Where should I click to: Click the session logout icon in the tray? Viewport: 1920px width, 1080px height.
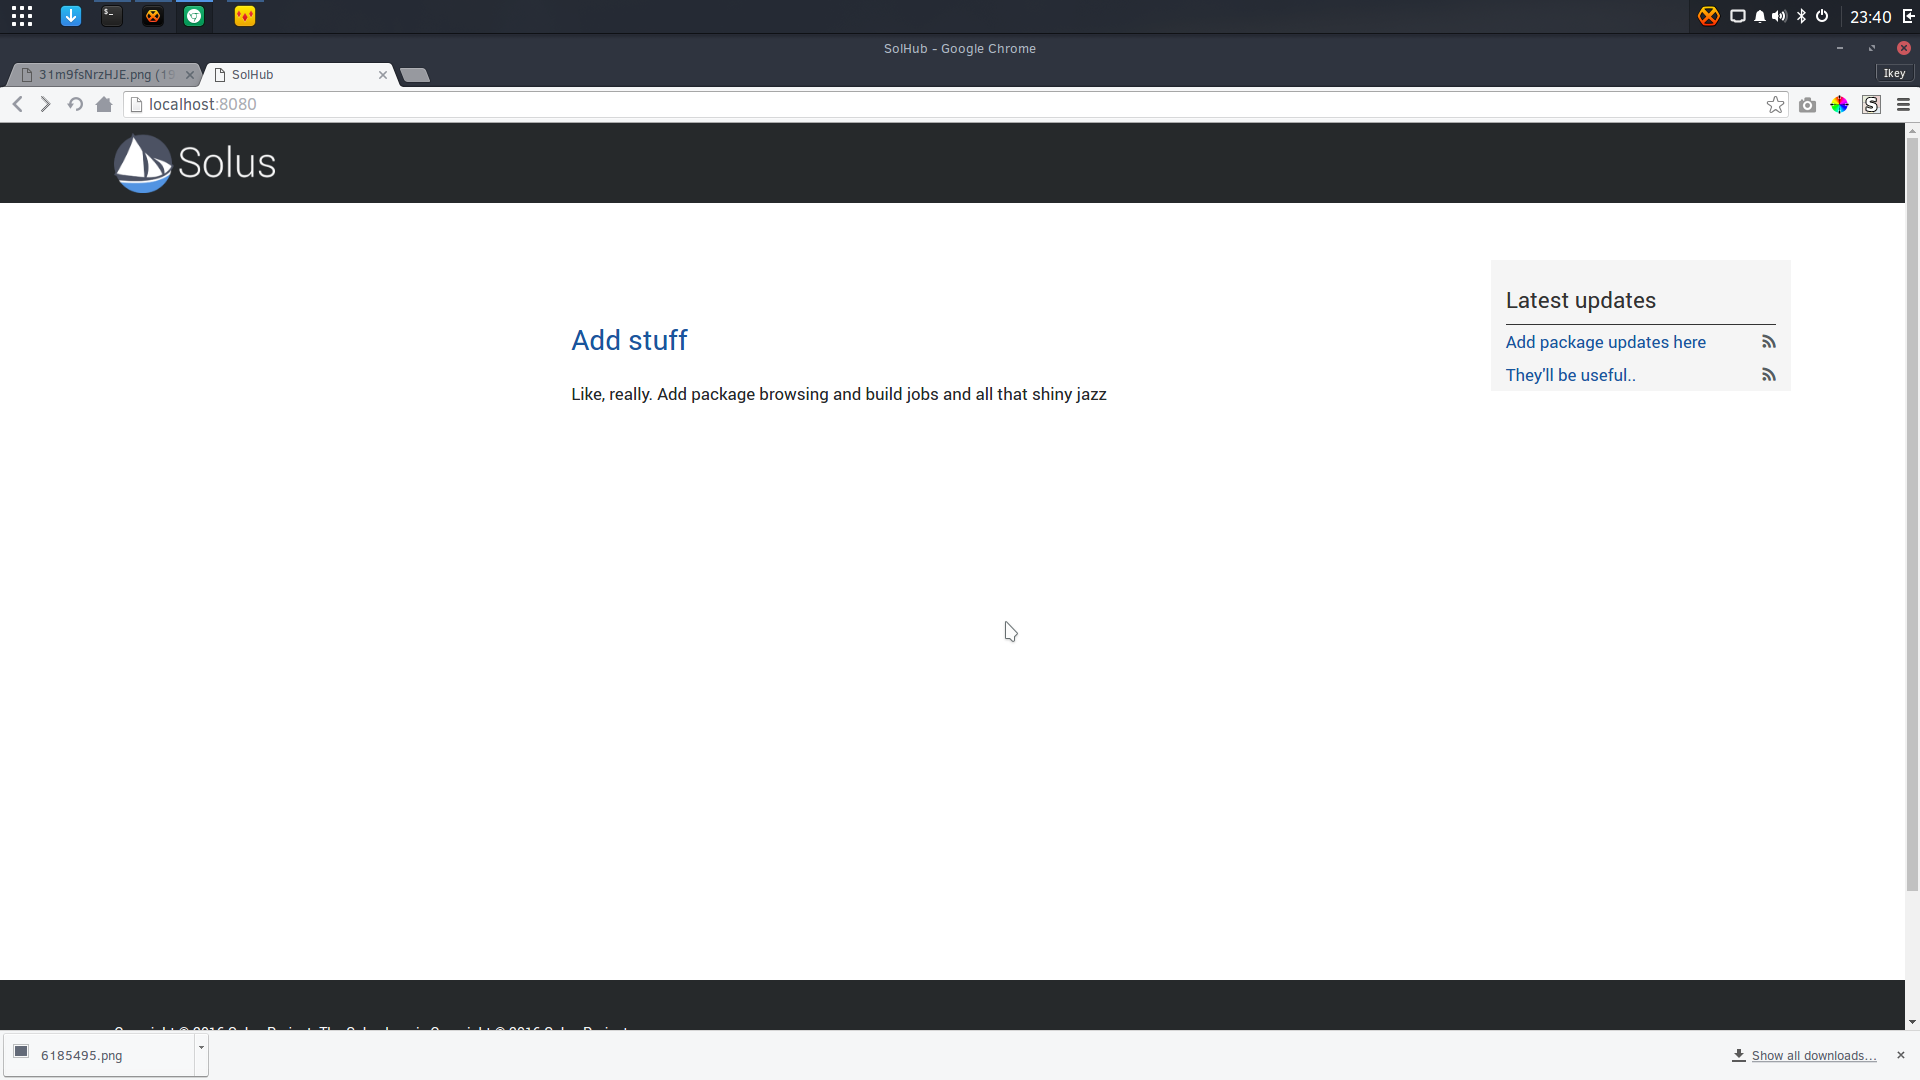pyautogui.click(x=1908, y=16)
